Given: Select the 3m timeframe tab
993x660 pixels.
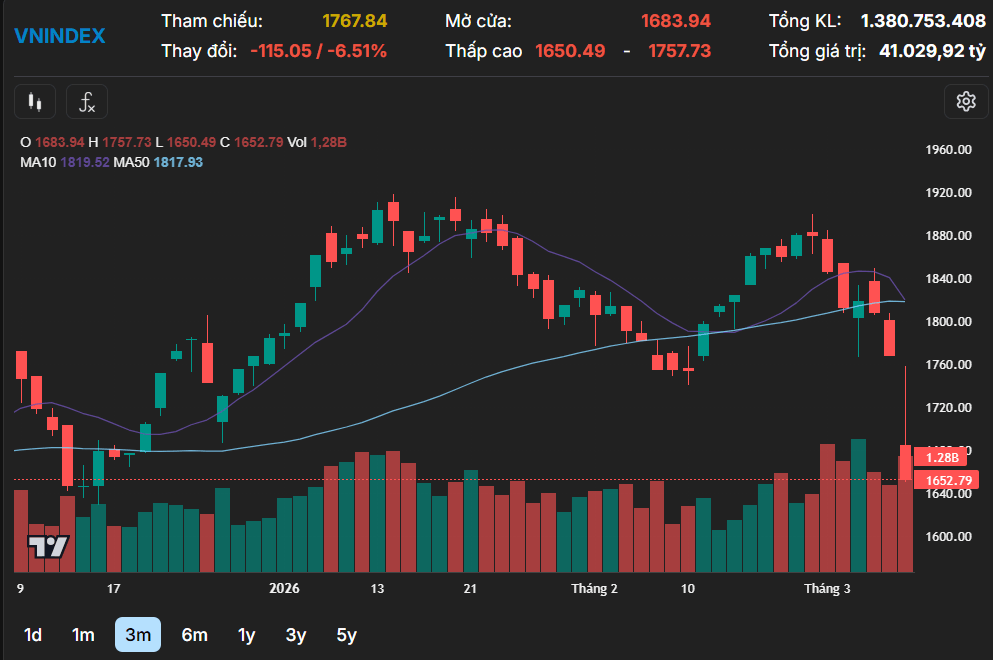Looking at the screenshot, I should [138, 635].
